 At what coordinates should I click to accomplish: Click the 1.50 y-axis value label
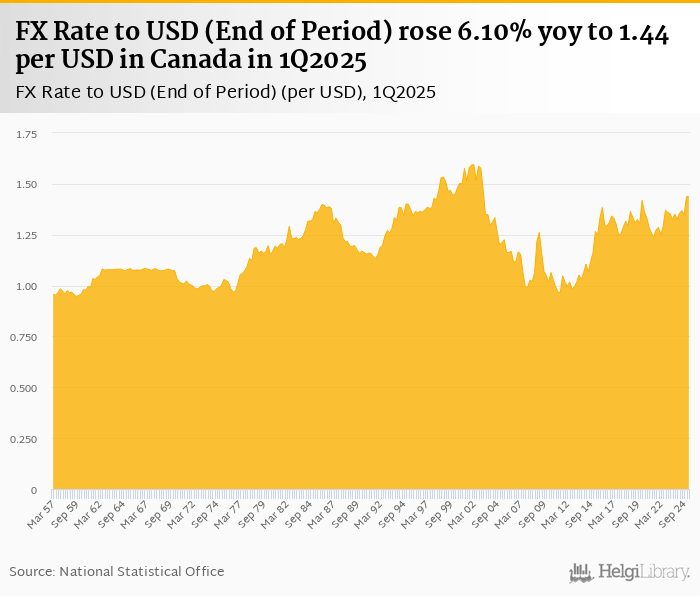tap(26, 185)
